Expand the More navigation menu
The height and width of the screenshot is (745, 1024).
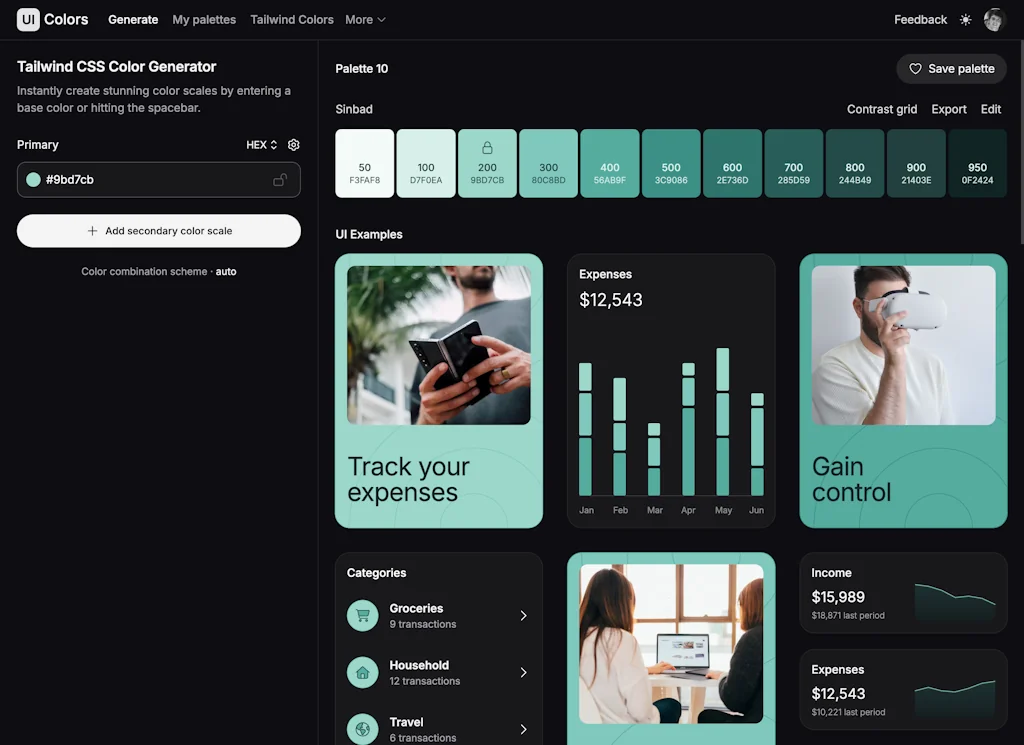(x=364, y=19)
